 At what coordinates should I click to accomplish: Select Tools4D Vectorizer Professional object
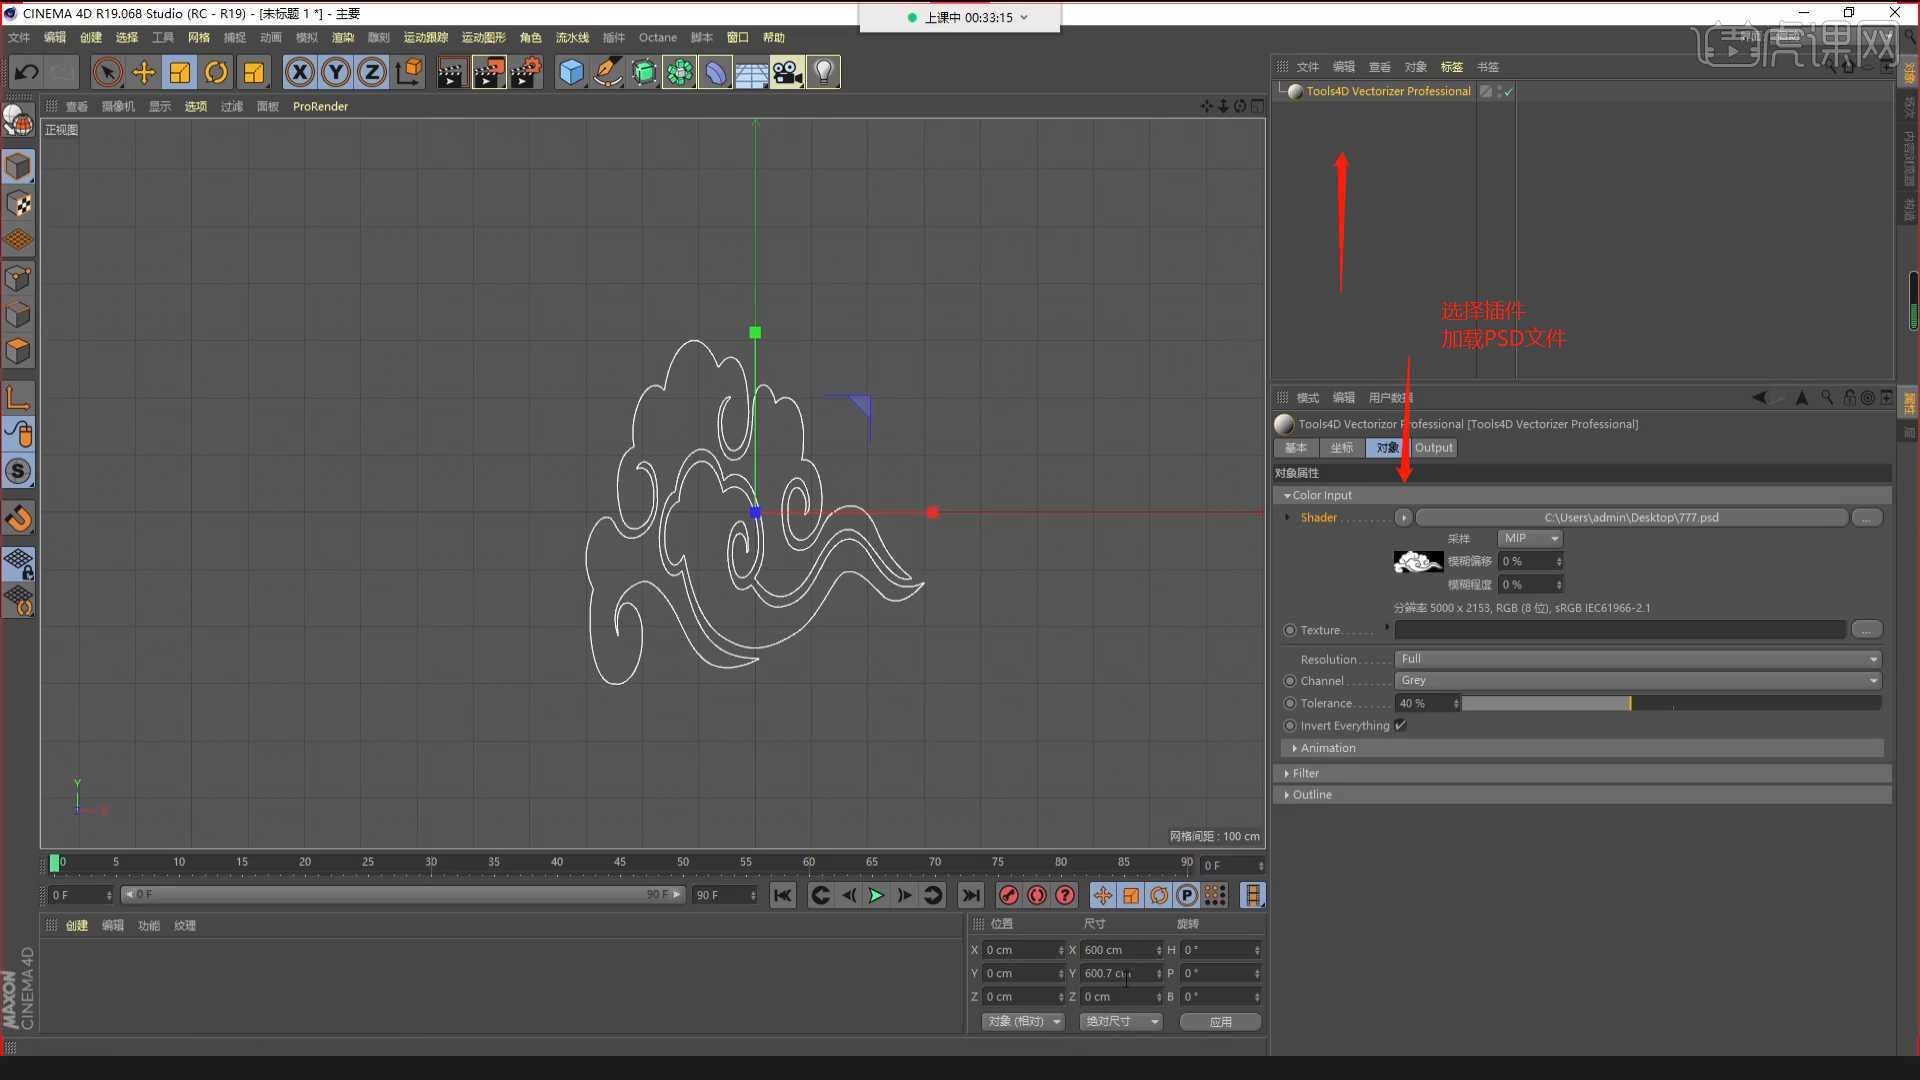(x=1388, y=91)
